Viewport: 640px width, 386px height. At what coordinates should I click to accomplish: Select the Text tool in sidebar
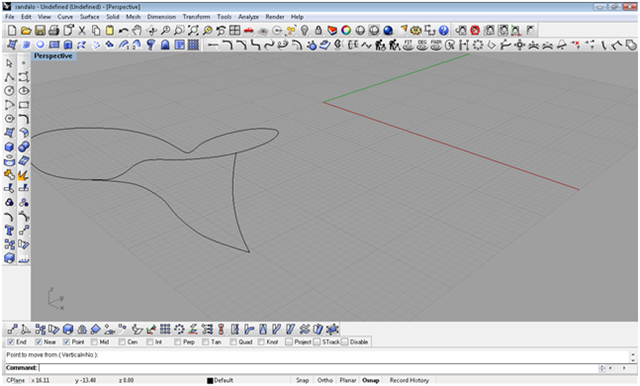[x=9, y=231]
